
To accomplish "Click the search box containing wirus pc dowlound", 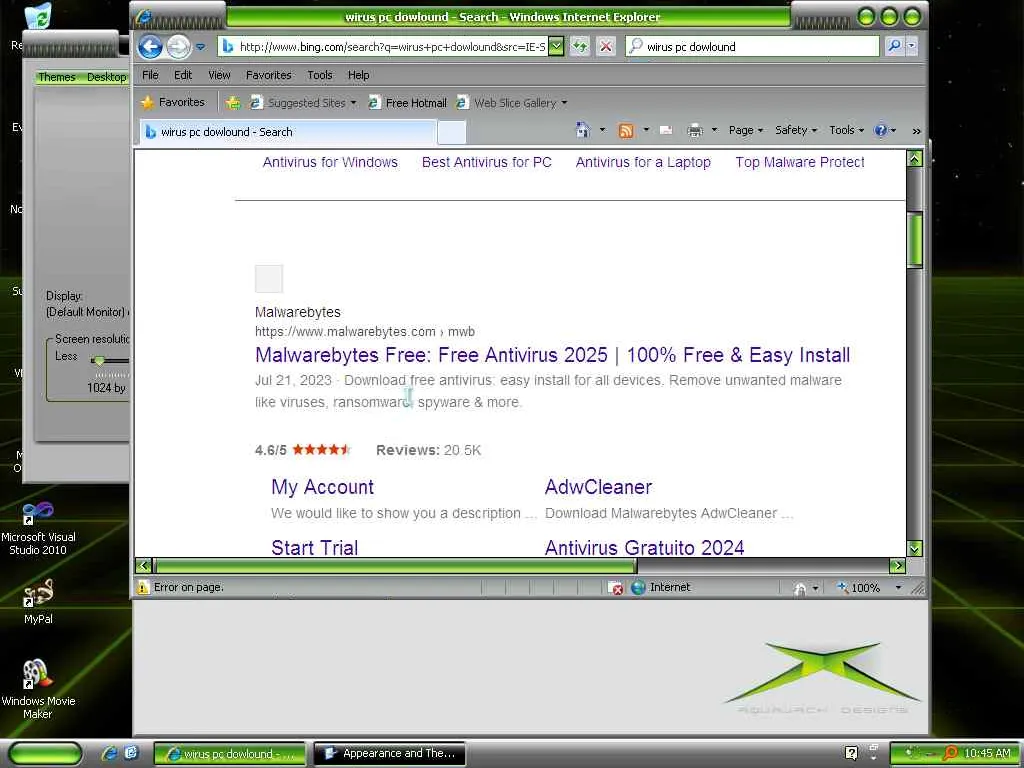I will point(752,46).
